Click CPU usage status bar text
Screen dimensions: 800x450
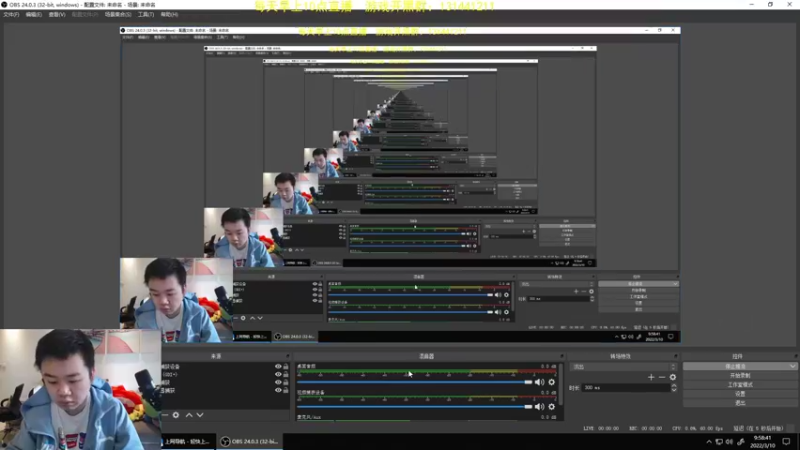697,429
